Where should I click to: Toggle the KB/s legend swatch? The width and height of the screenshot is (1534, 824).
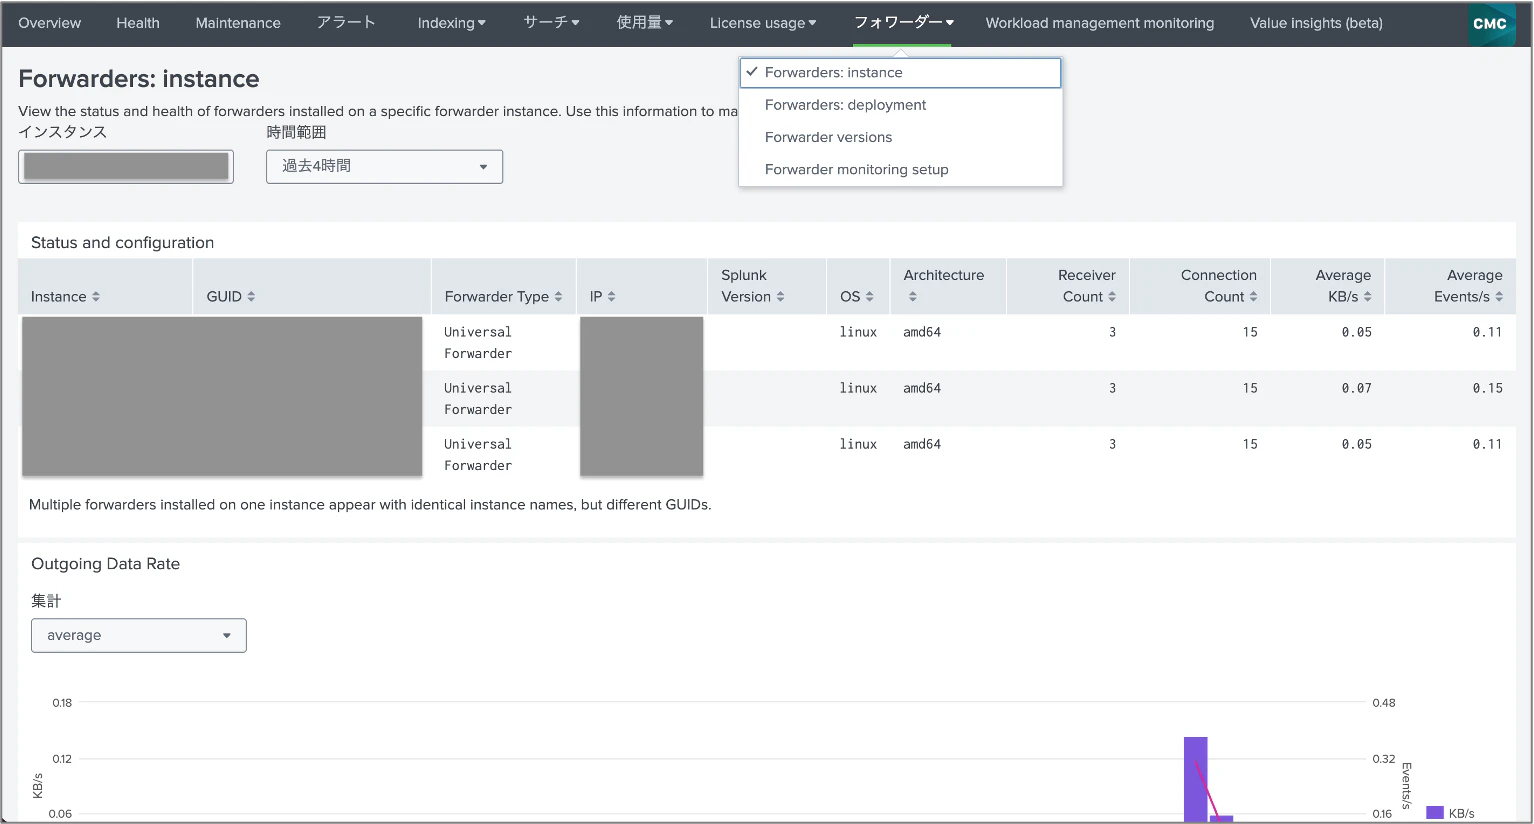[1435, 813]
